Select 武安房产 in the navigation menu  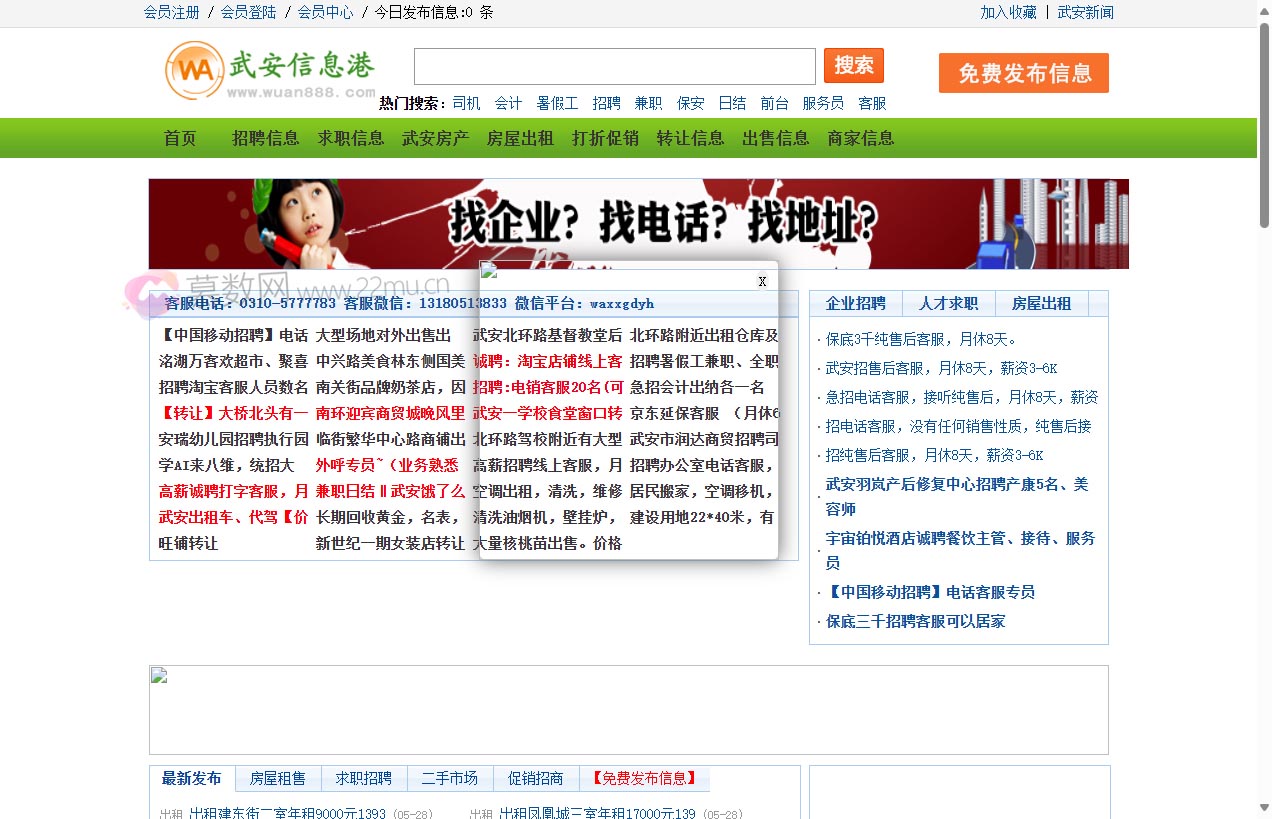(x=434, y=138)
